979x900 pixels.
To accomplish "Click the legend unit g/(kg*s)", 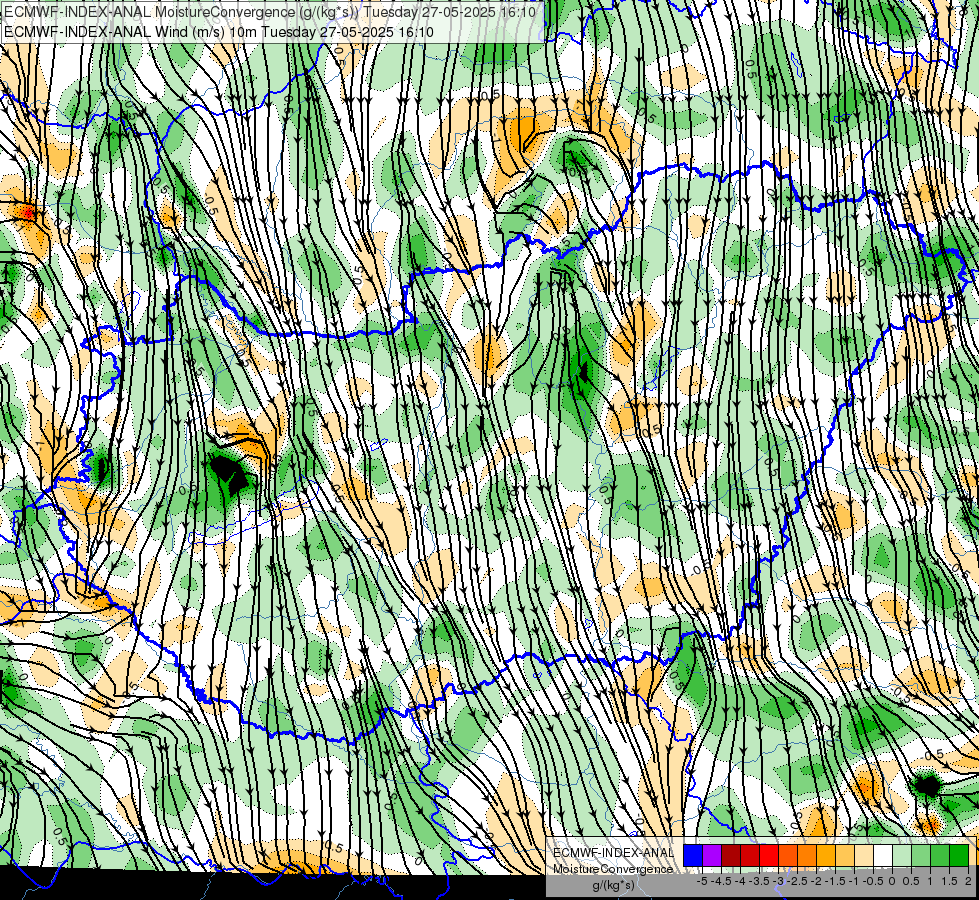I will pos(614,885).
